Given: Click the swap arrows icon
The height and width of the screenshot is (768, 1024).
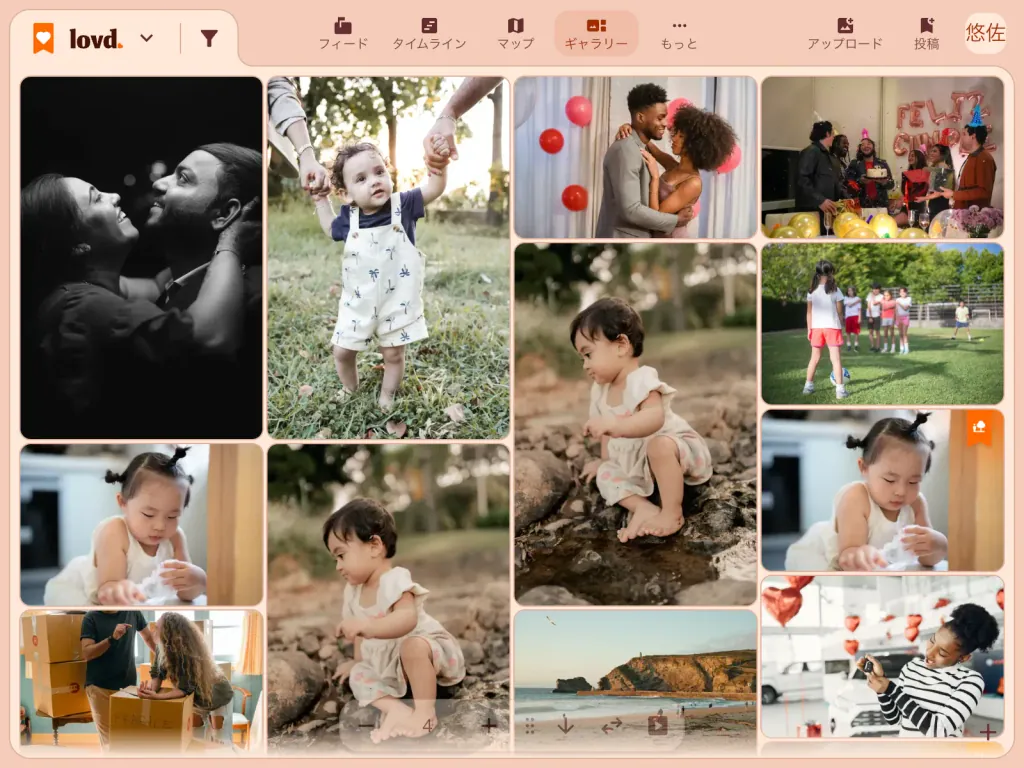Looking at the screenshot, I should (x=611, y=725).
